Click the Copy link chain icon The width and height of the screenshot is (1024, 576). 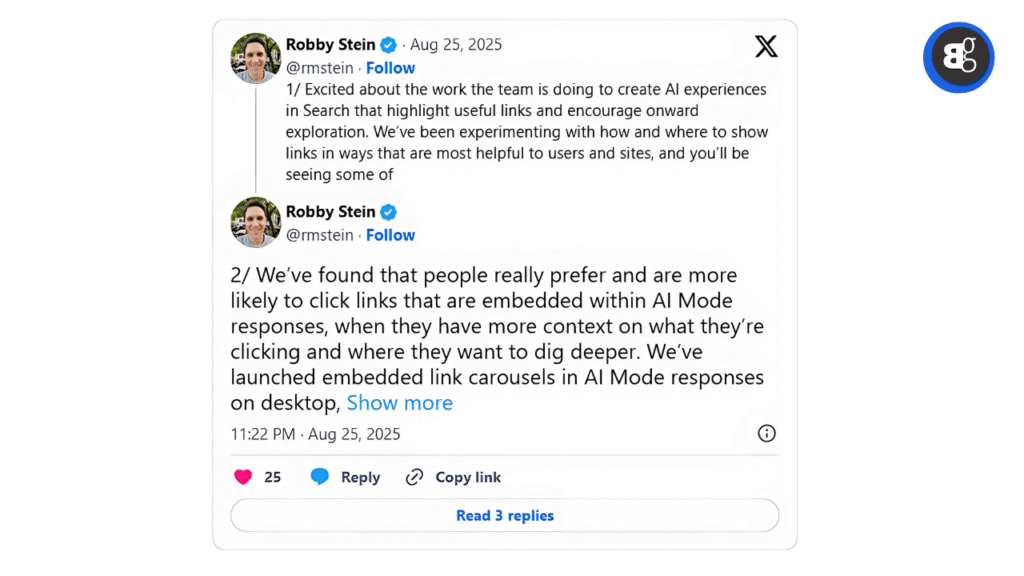coord(414,477)
